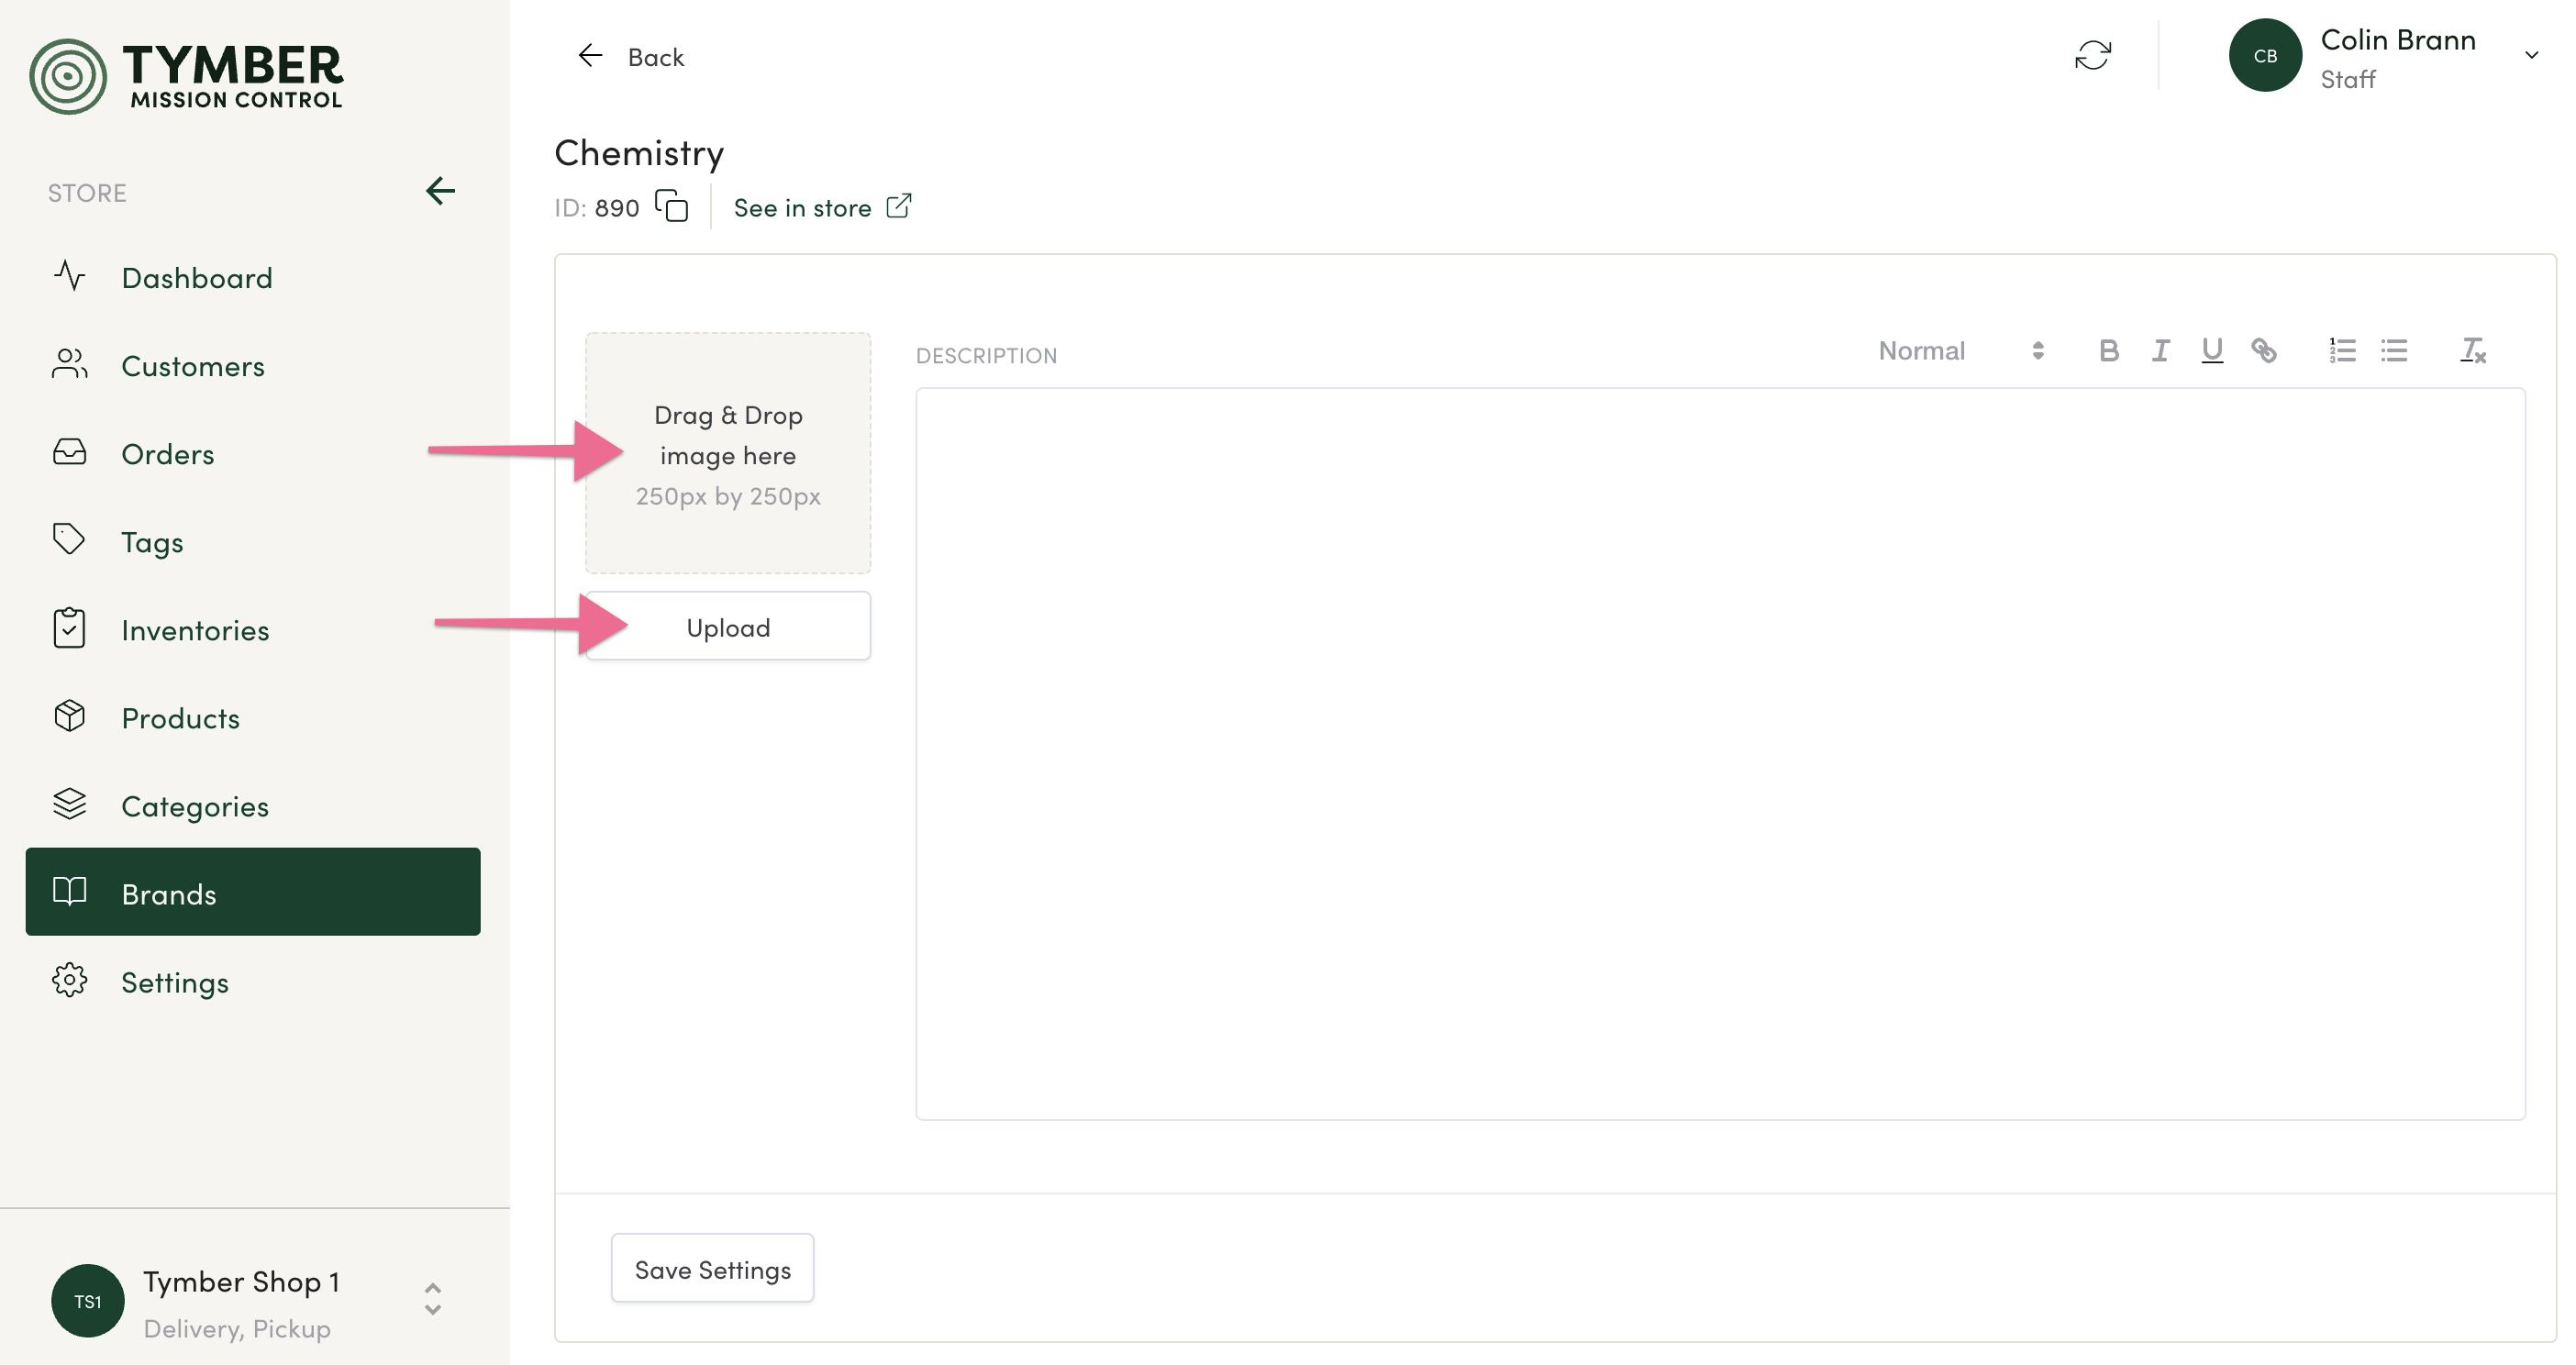Click the Upload image button
This screenshot has width=2576, height=1365.
pos(728,627)
